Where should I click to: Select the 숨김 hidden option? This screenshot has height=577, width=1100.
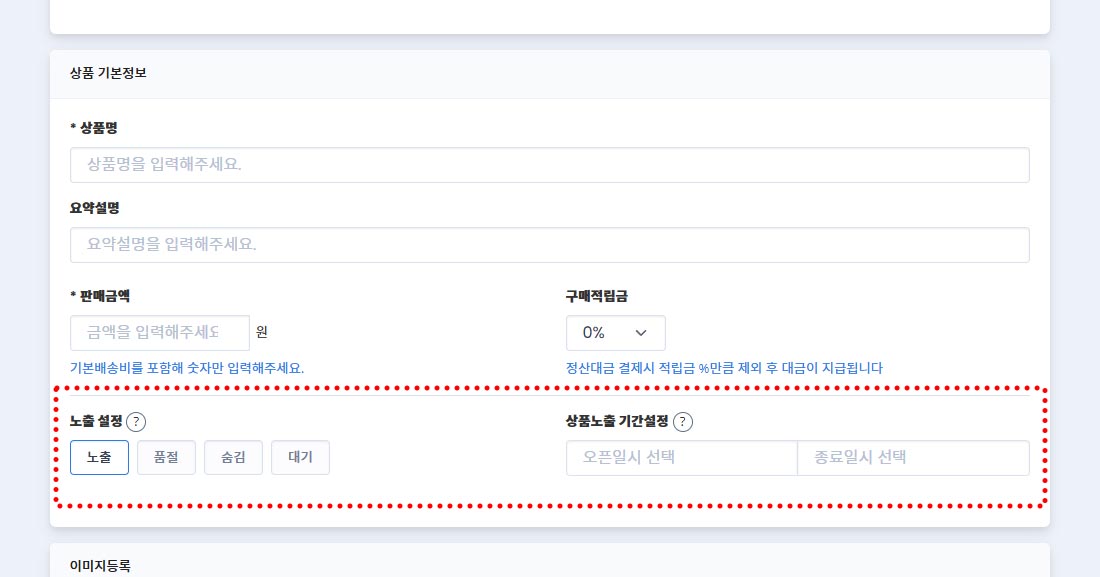click(233, 458)
